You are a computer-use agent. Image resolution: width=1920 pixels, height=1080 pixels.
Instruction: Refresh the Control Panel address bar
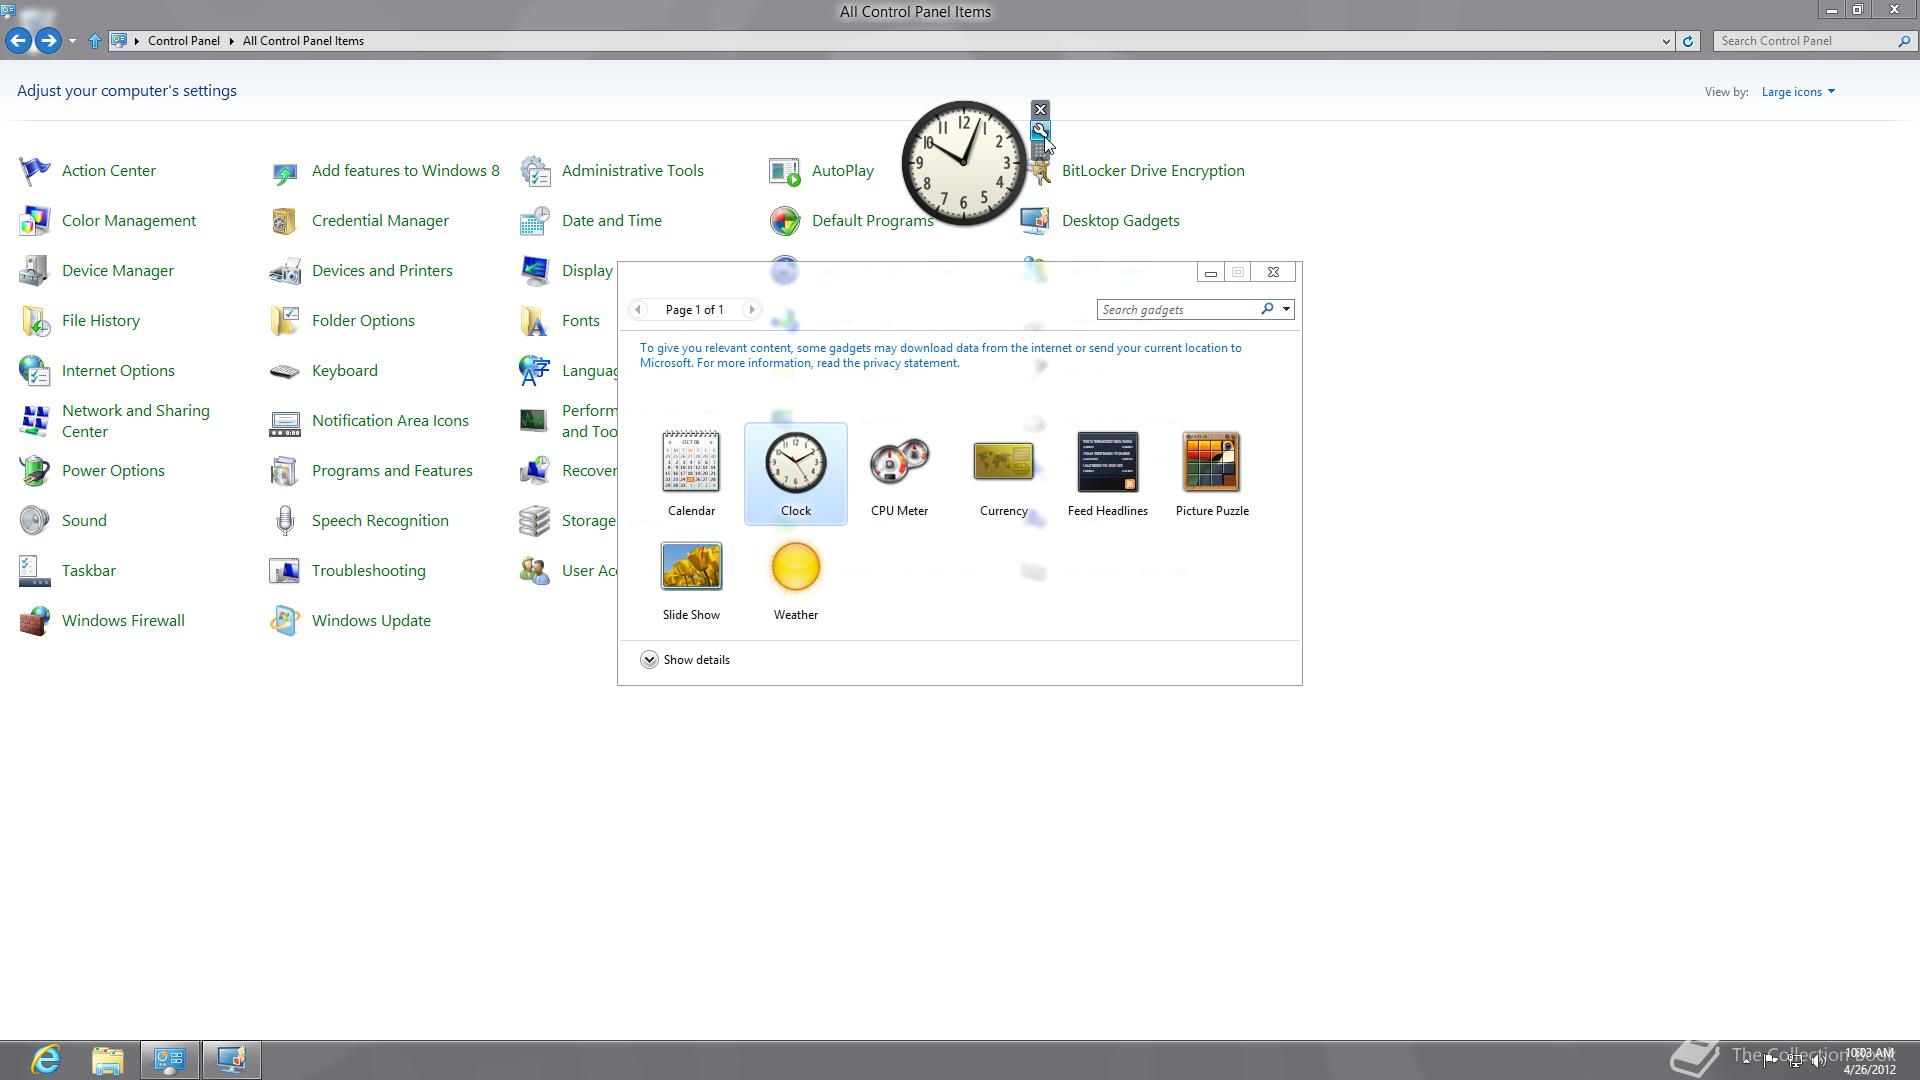point(1688,41)
